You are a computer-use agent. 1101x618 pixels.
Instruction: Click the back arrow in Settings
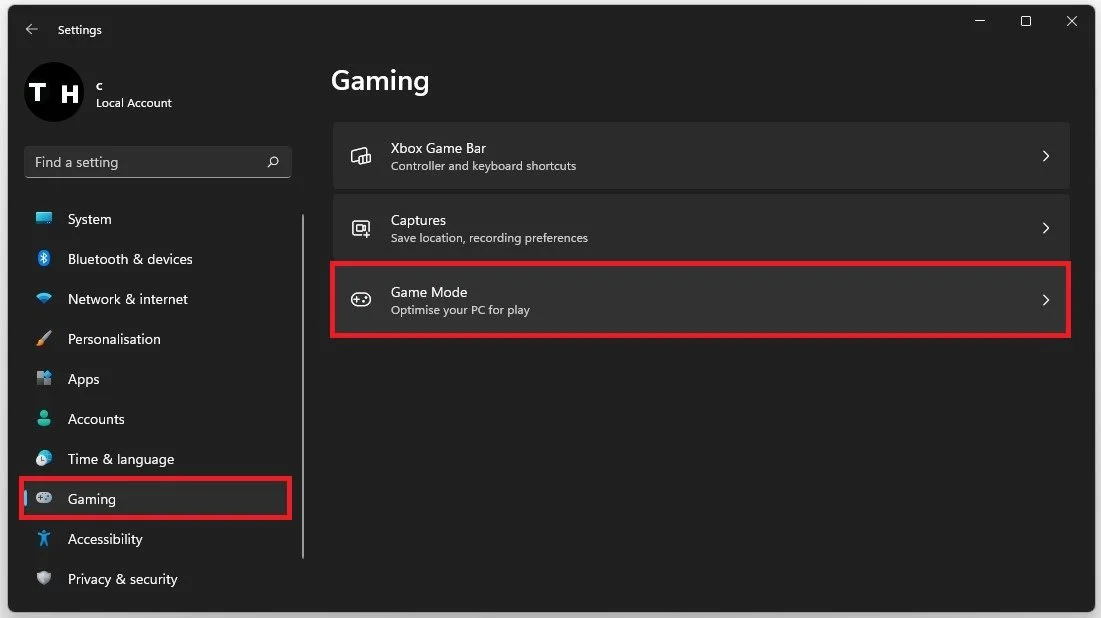(x=32, y=29)
